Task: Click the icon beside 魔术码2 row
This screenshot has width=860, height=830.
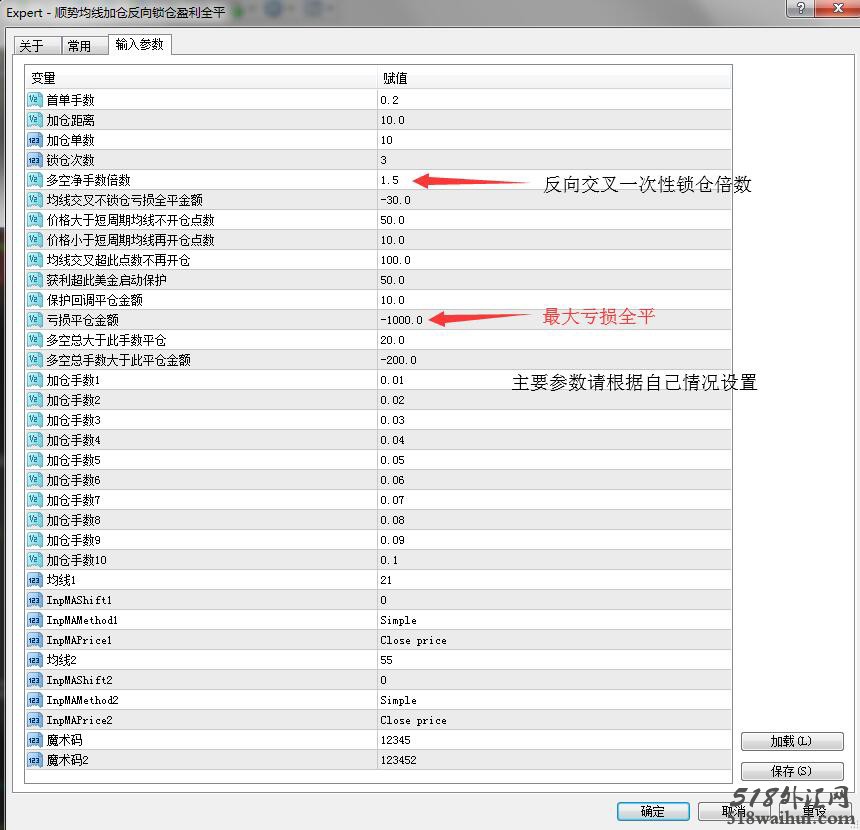Action: tap(34, 760)
